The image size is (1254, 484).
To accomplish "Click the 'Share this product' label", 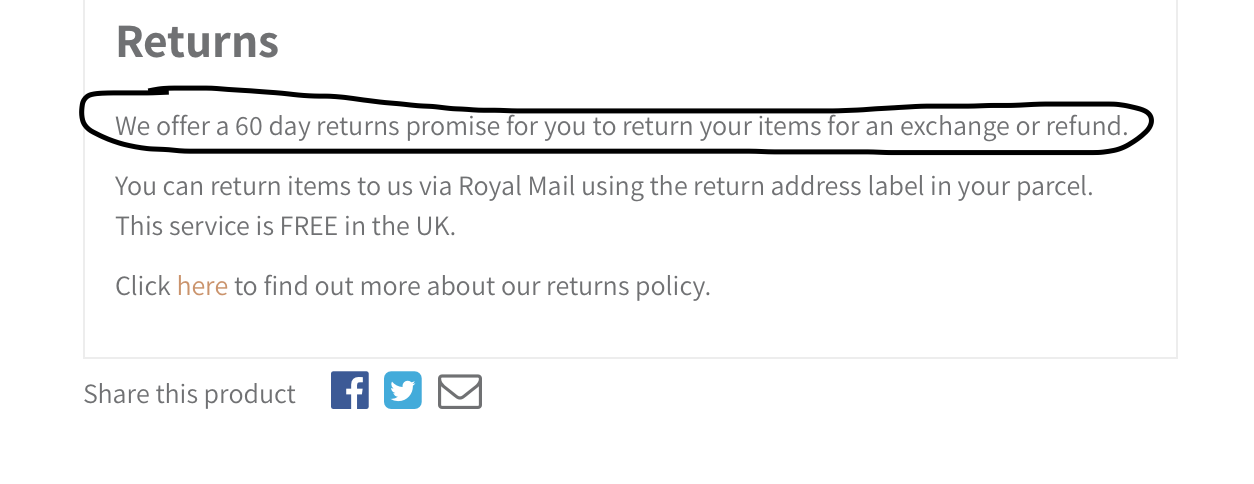I will 189,394.
